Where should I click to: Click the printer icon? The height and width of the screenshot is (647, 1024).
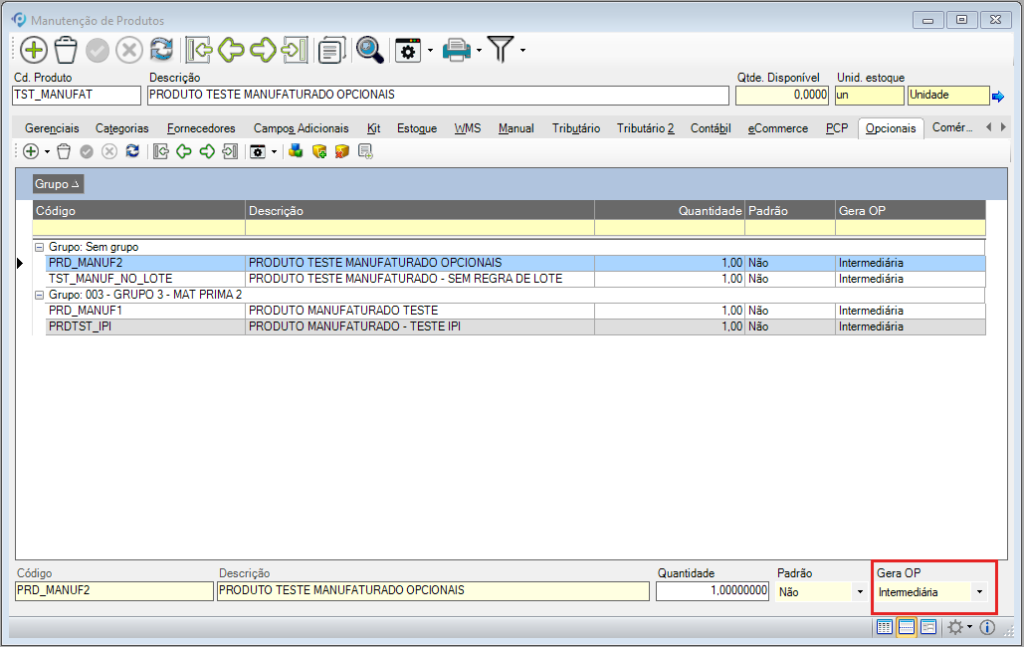457,50
